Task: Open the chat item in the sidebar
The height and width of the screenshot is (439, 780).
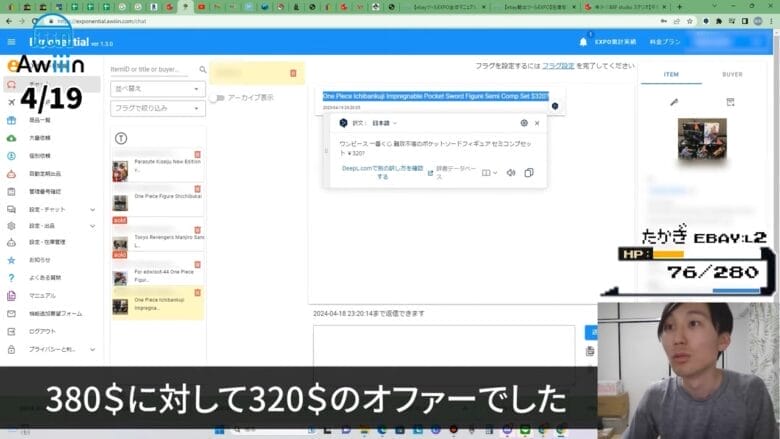Action: [51, 85]
